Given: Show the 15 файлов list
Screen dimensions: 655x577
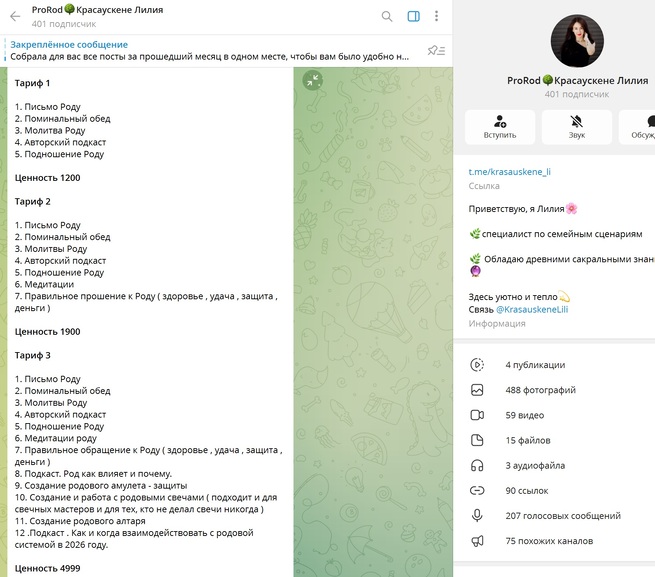Looking at the screenshot, I should tap(527, 440).
